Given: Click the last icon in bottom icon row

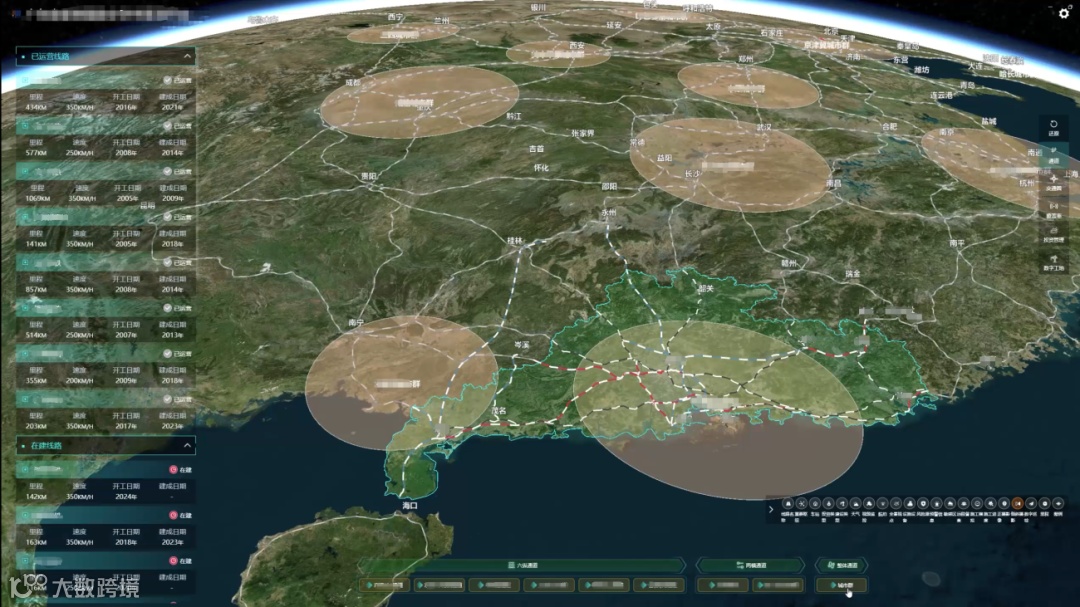Looking at the screenshot, I should point(1058,504).
